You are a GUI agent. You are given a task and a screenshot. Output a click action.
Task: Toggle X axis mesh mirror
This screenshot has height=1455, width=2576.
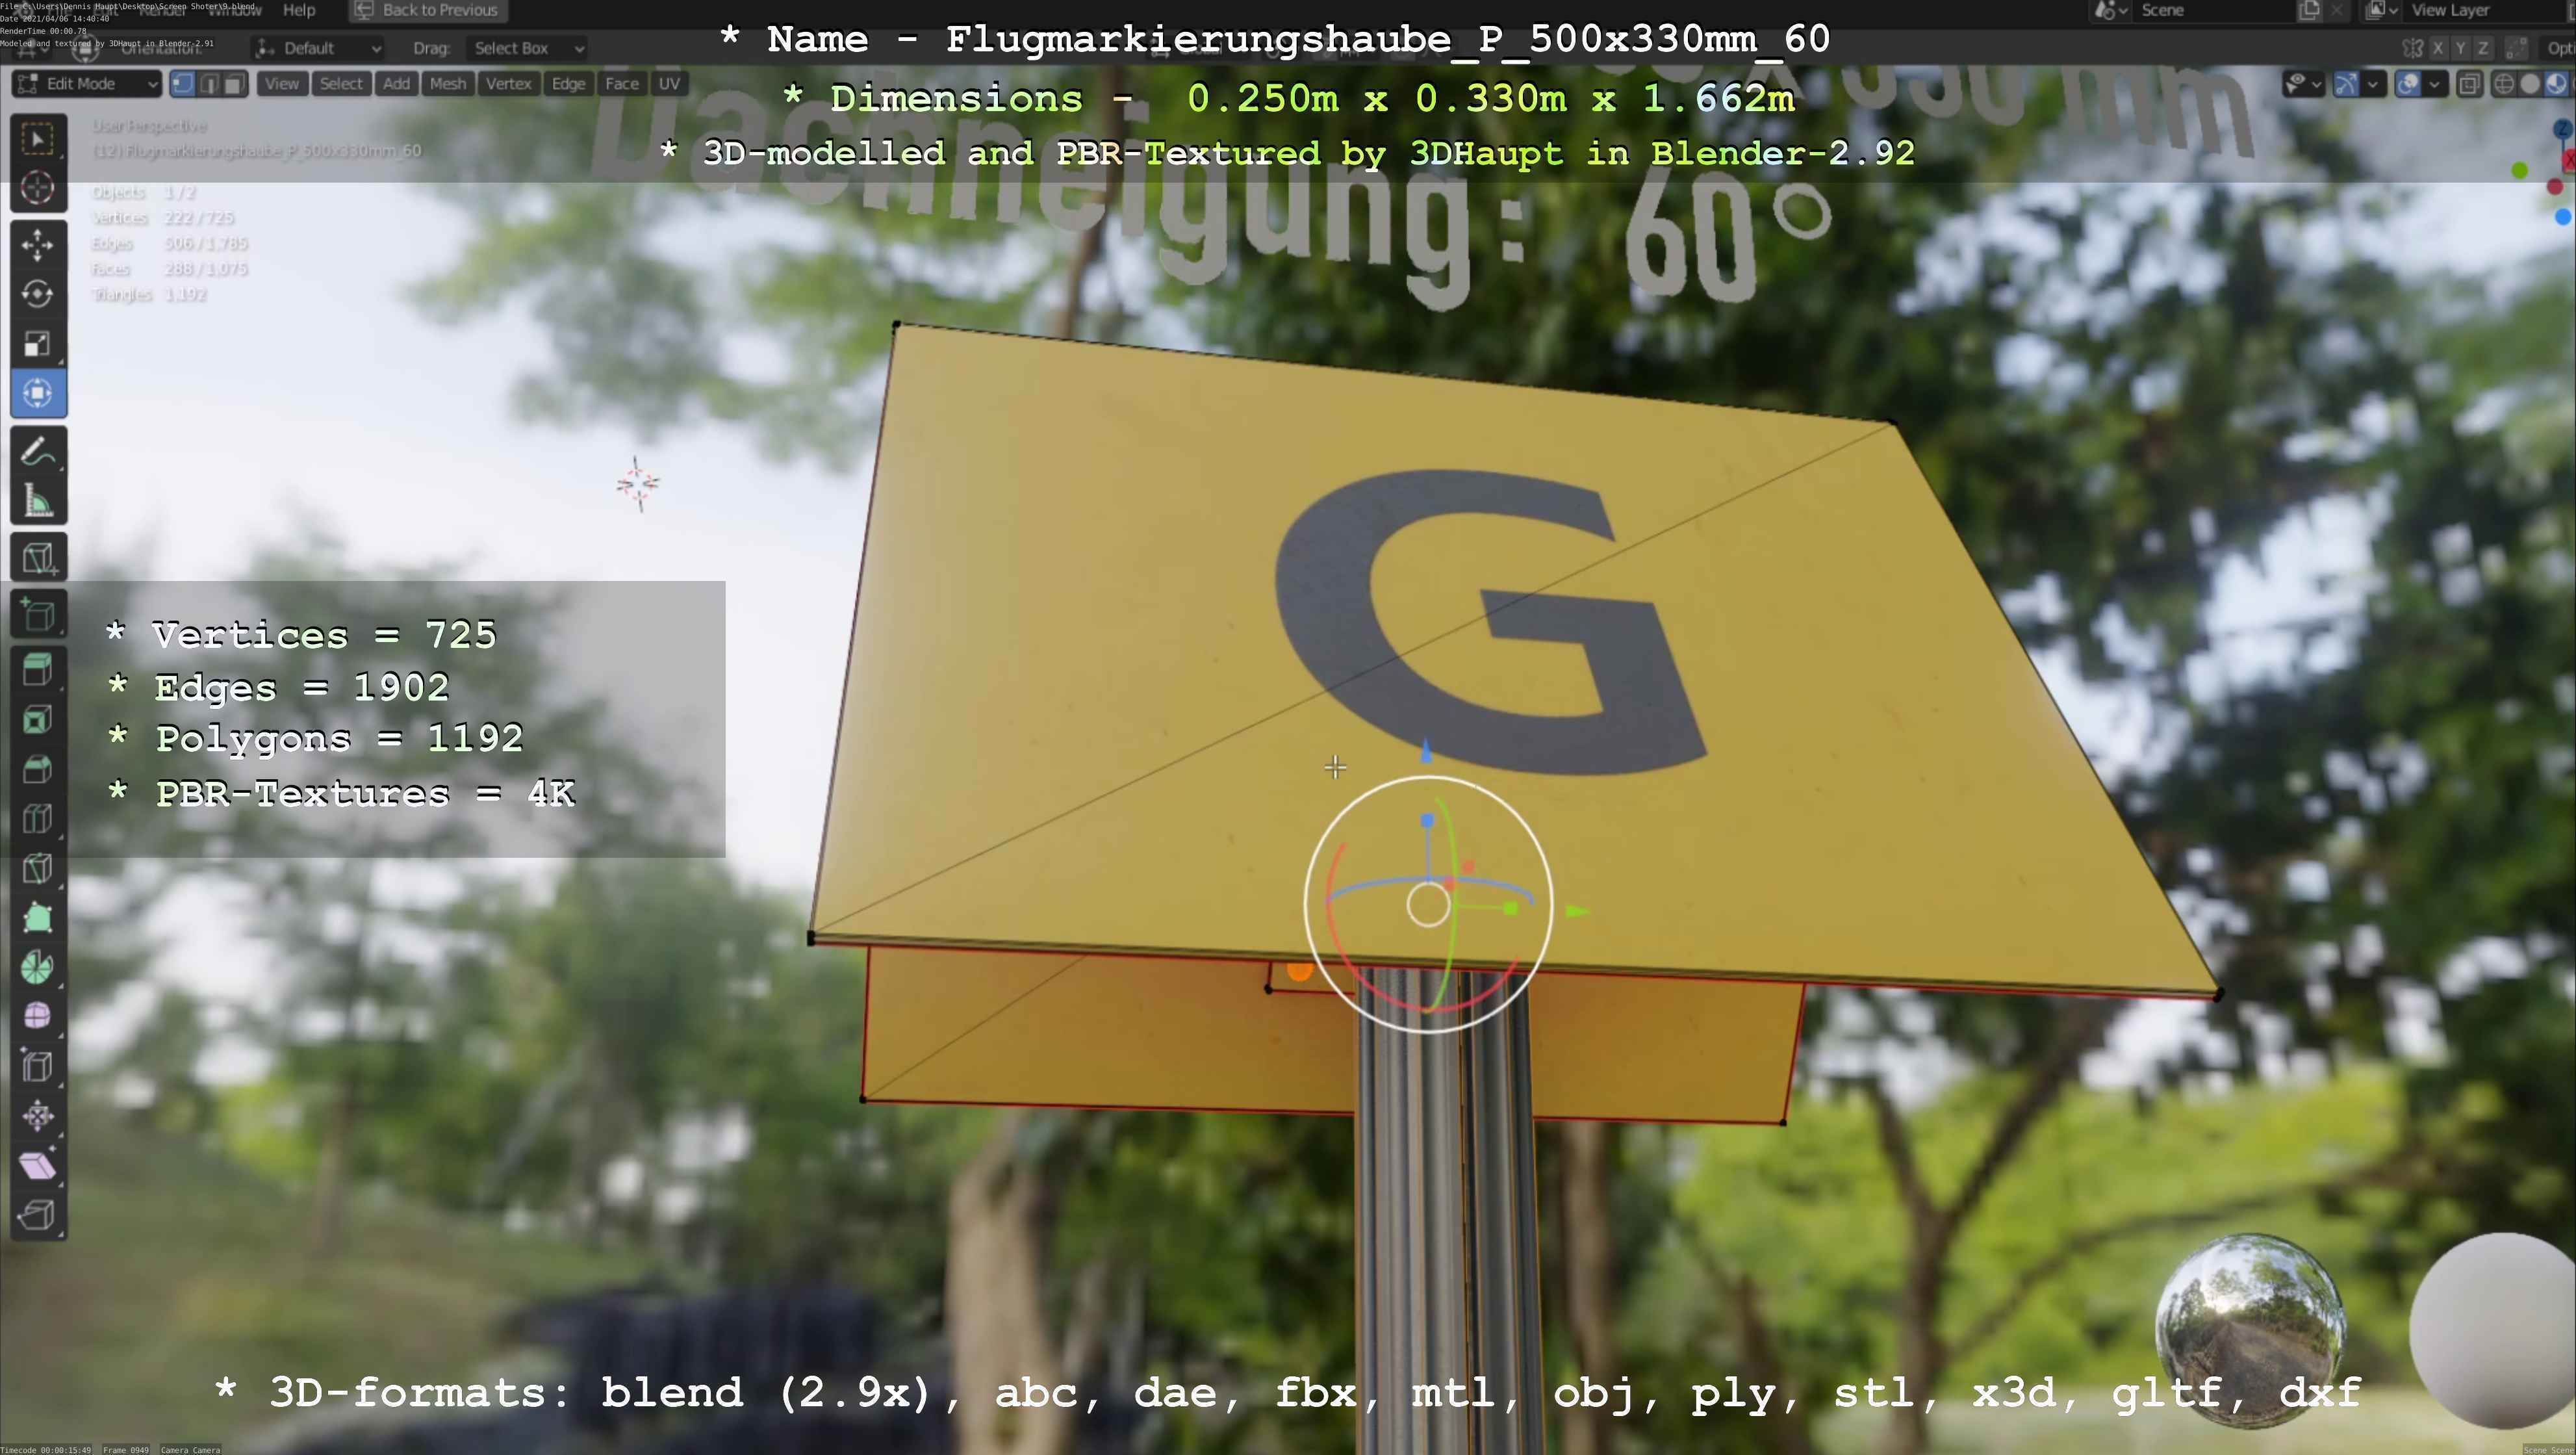(x=2438, y=48)
